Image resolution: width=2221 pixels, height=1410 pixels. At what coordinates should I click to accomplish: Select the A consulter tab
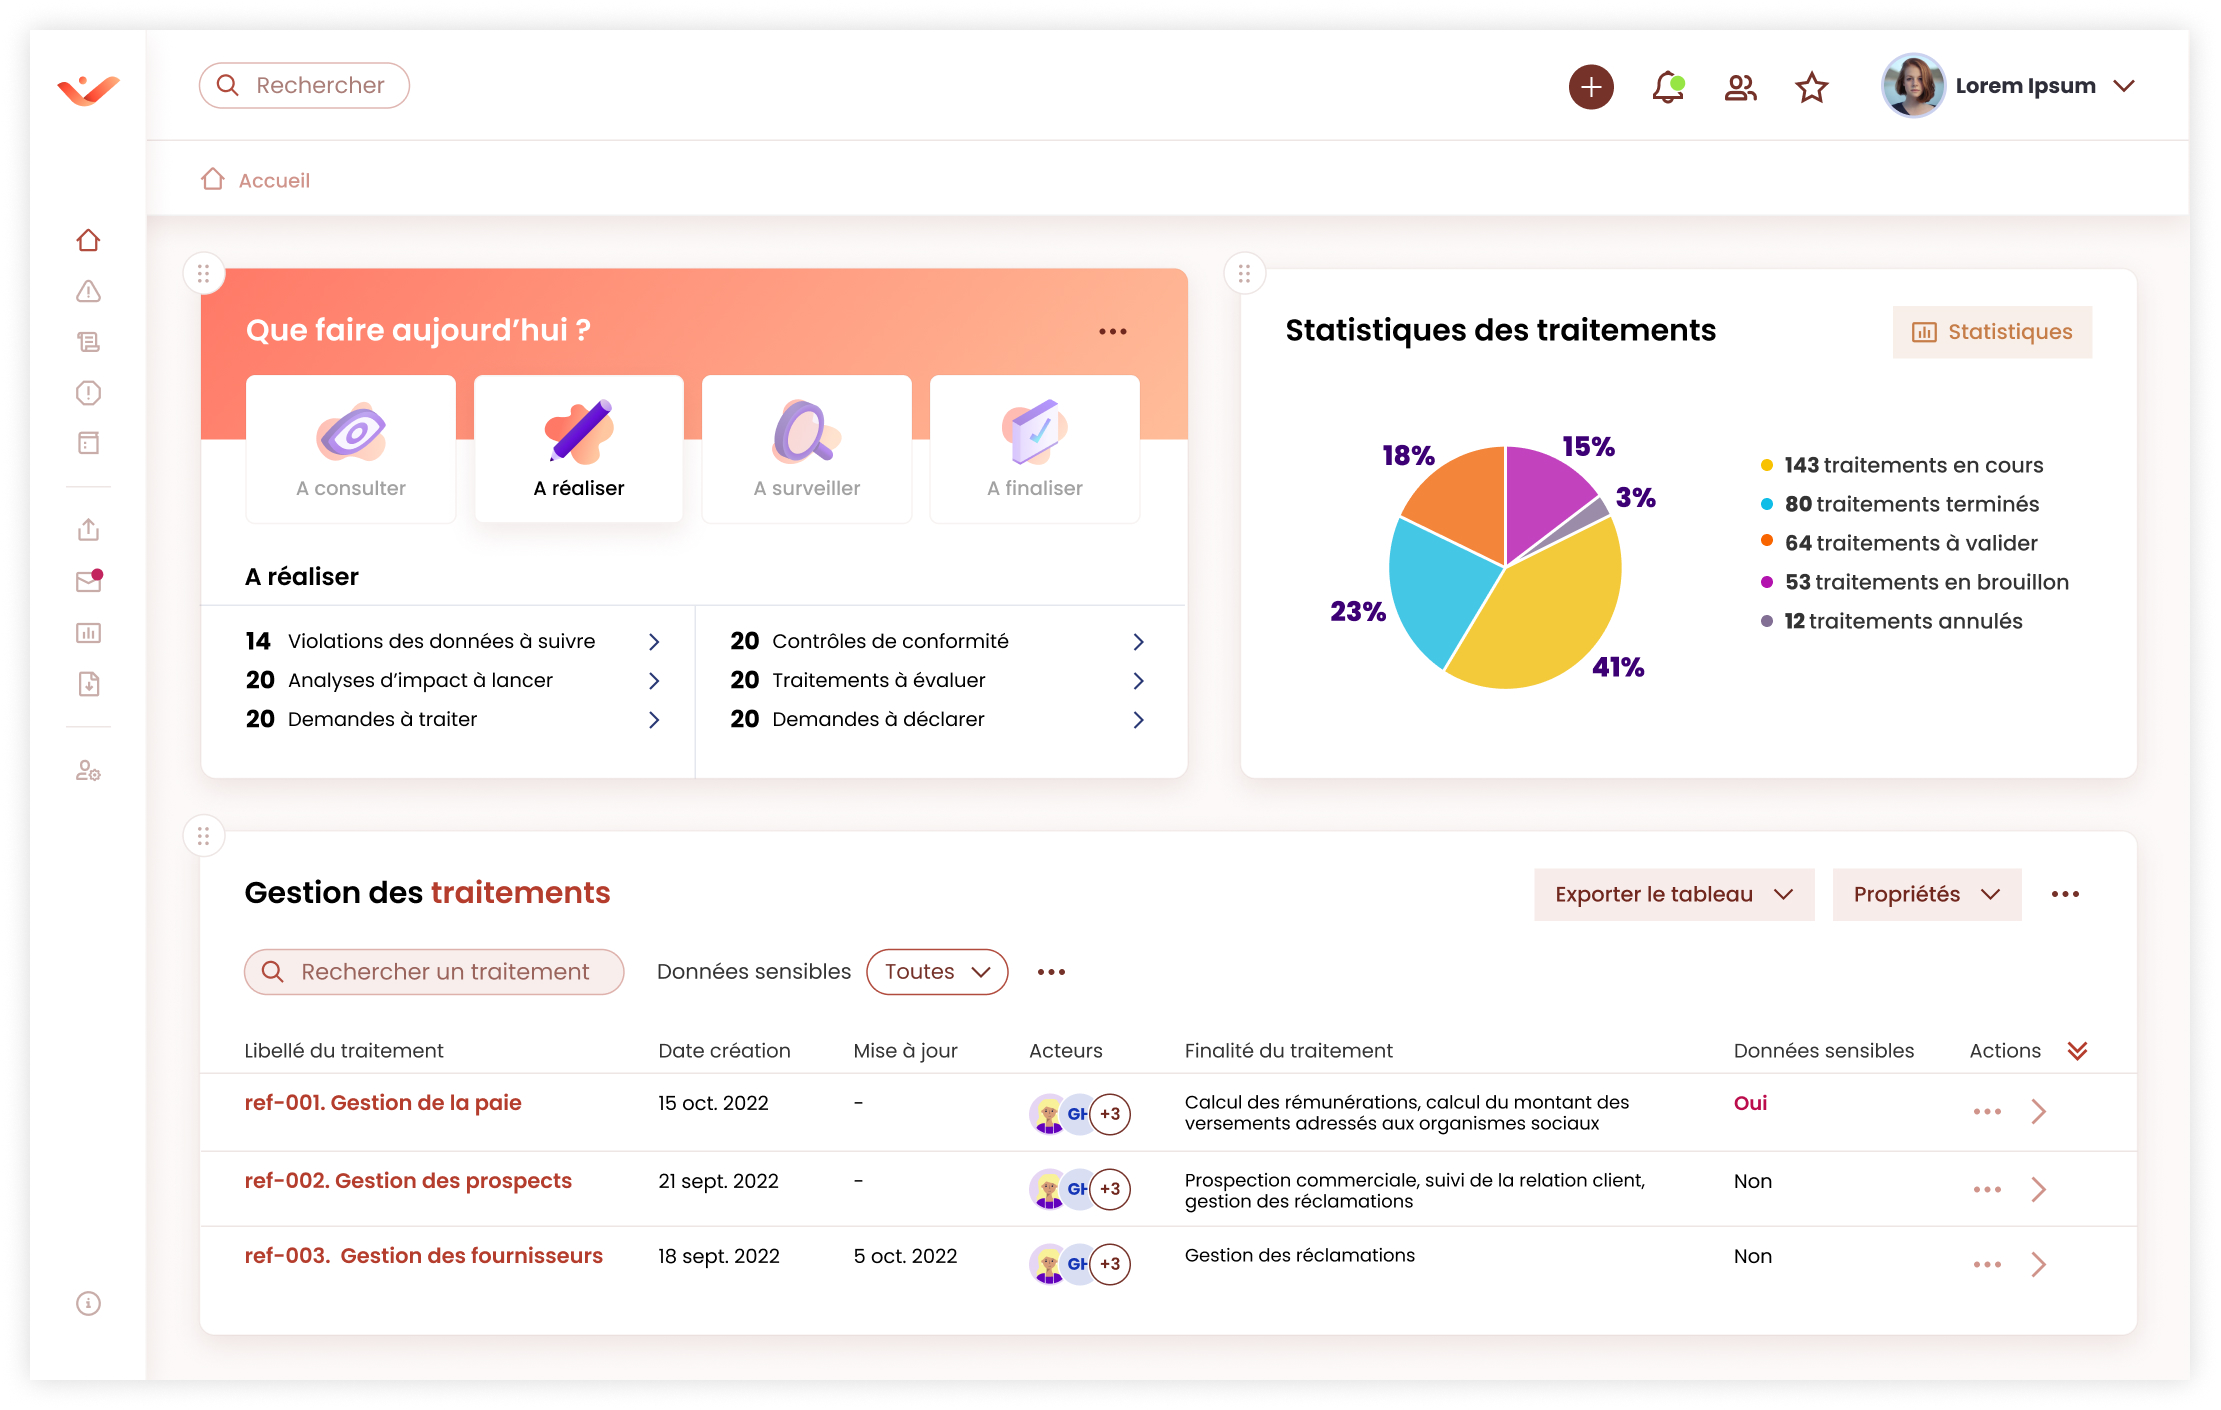351,449
